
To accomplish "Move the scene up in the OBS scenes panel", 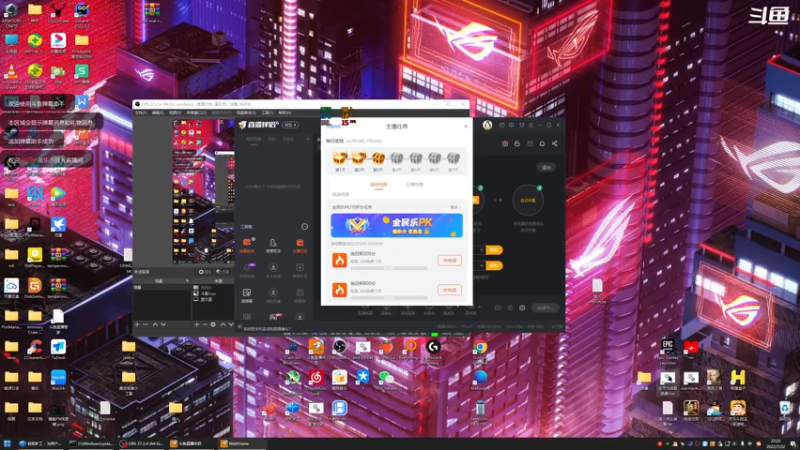I will (x=155, y=324).
